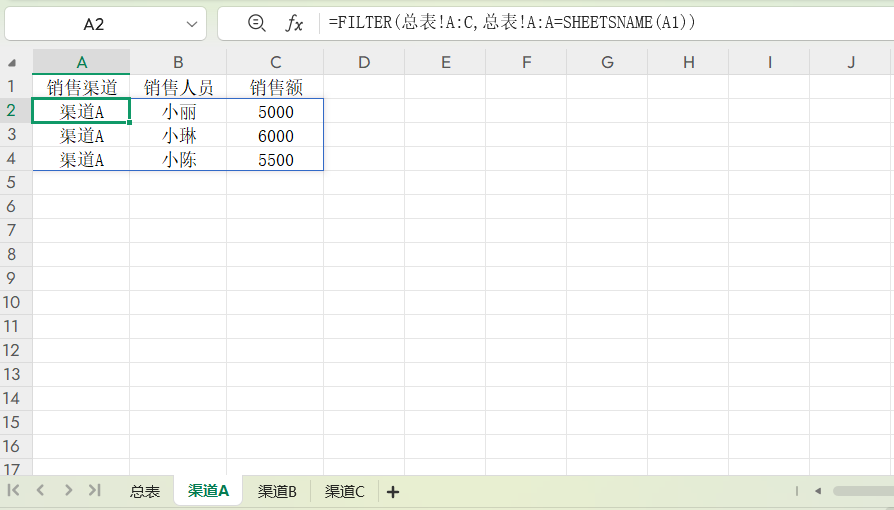Select column D header
The height and width of the screenshot is (510, 894).
tap(364, 62)
